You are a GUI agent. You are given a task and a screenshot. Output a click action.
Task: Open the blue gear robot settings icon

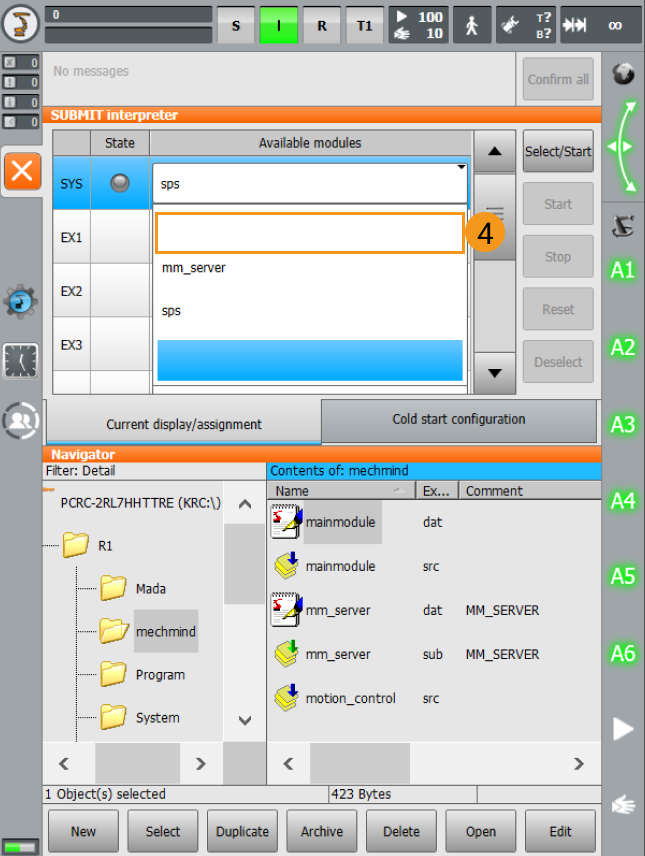(21, 301)
